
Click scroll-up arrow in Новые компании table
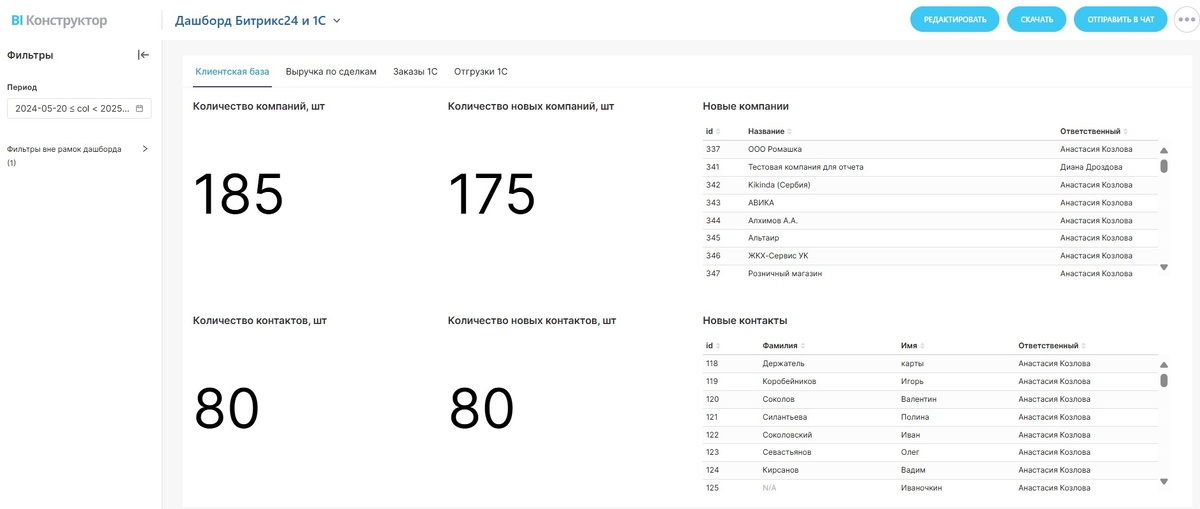[1163, 149]
